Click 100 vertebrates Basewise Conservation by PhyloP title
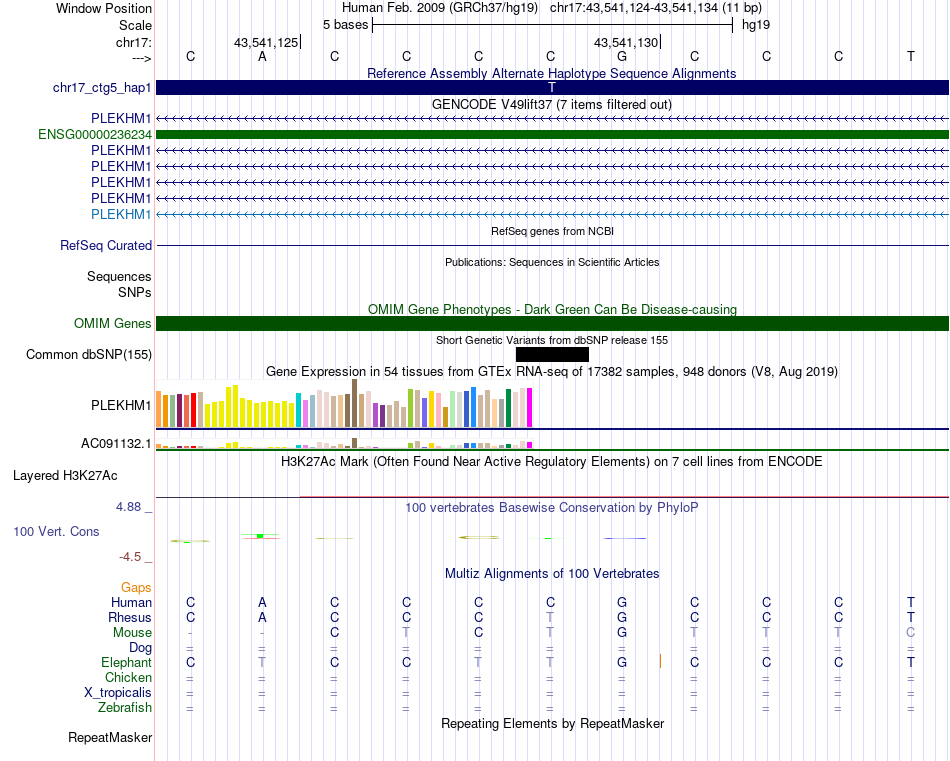This screenshot has height=761, width=950. click(x=552, y=508)
